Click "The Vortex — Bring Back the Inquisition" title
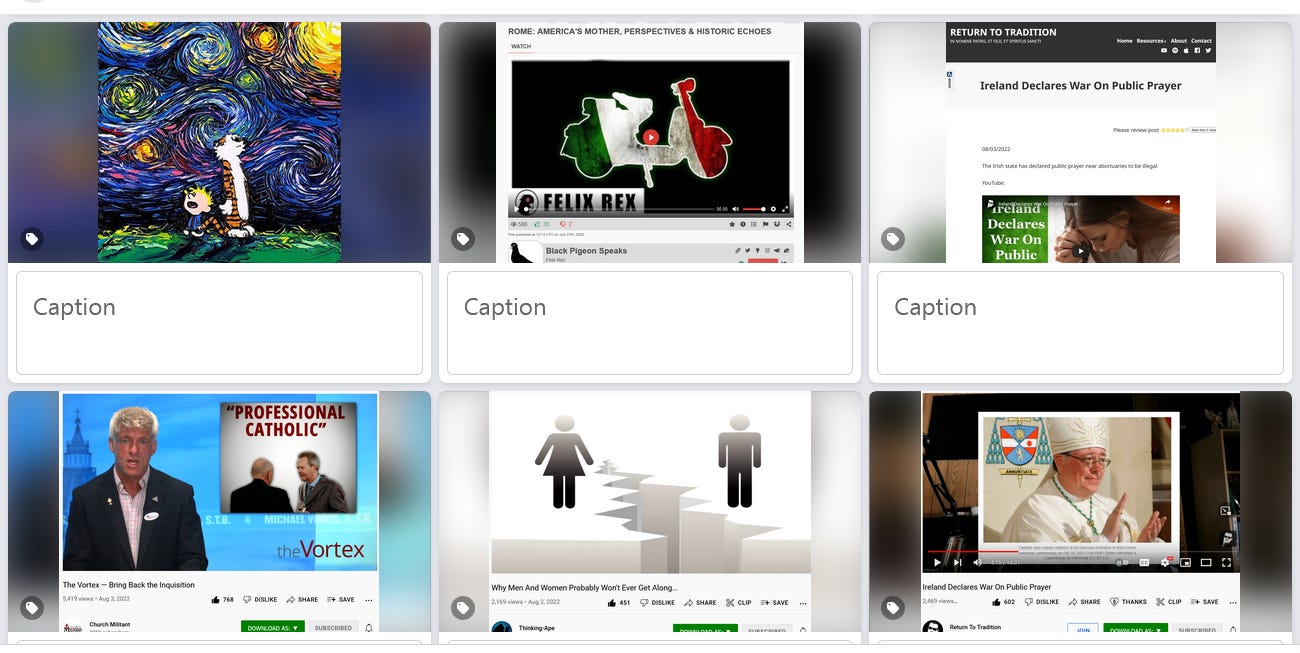Image resolution: width=1300 pixels, height=653 pixels. [x=129, y=585]
